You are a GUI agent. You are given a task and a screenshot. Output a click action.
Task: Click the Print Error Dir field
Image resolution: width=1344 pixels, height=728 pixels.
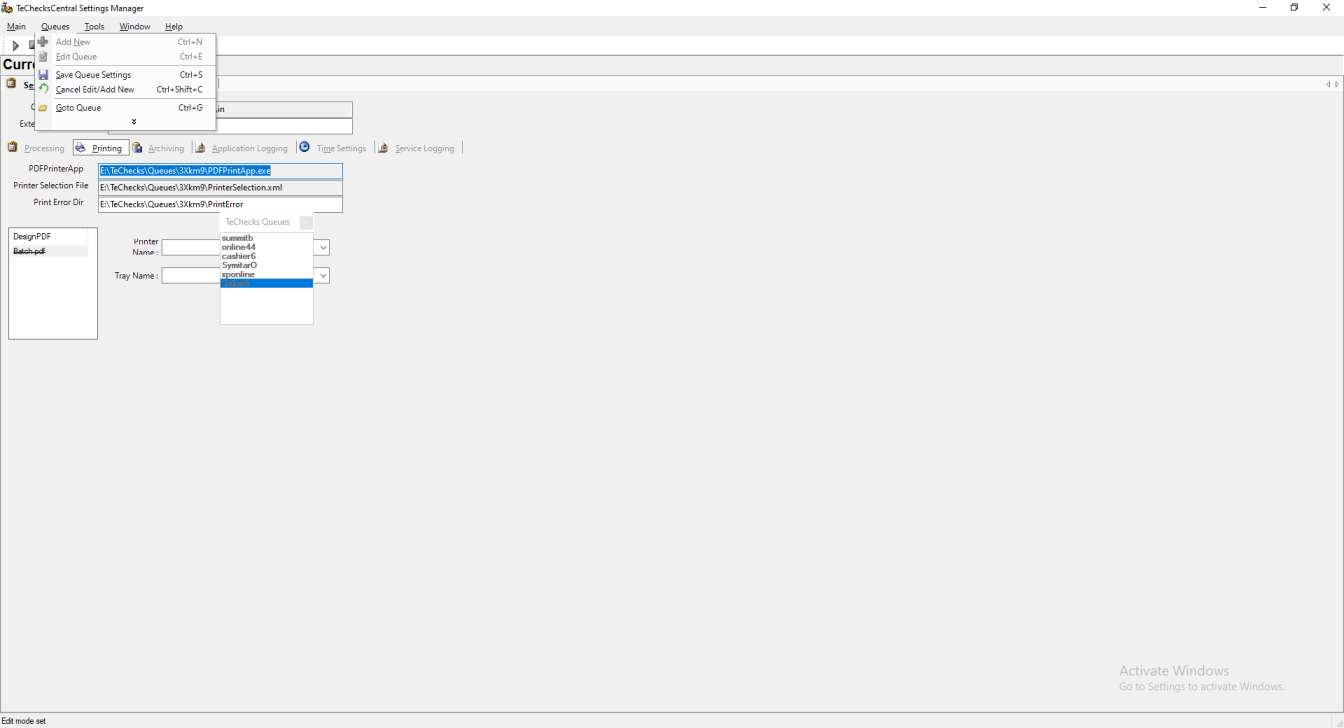click(220, 205)
